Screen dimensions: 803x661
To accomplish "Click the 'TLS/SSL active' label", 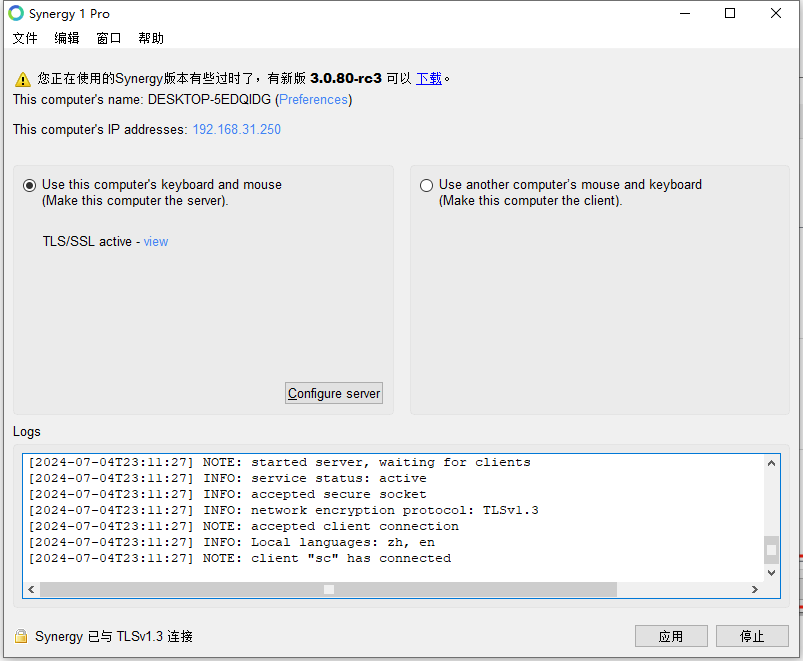I will [87, 242].
